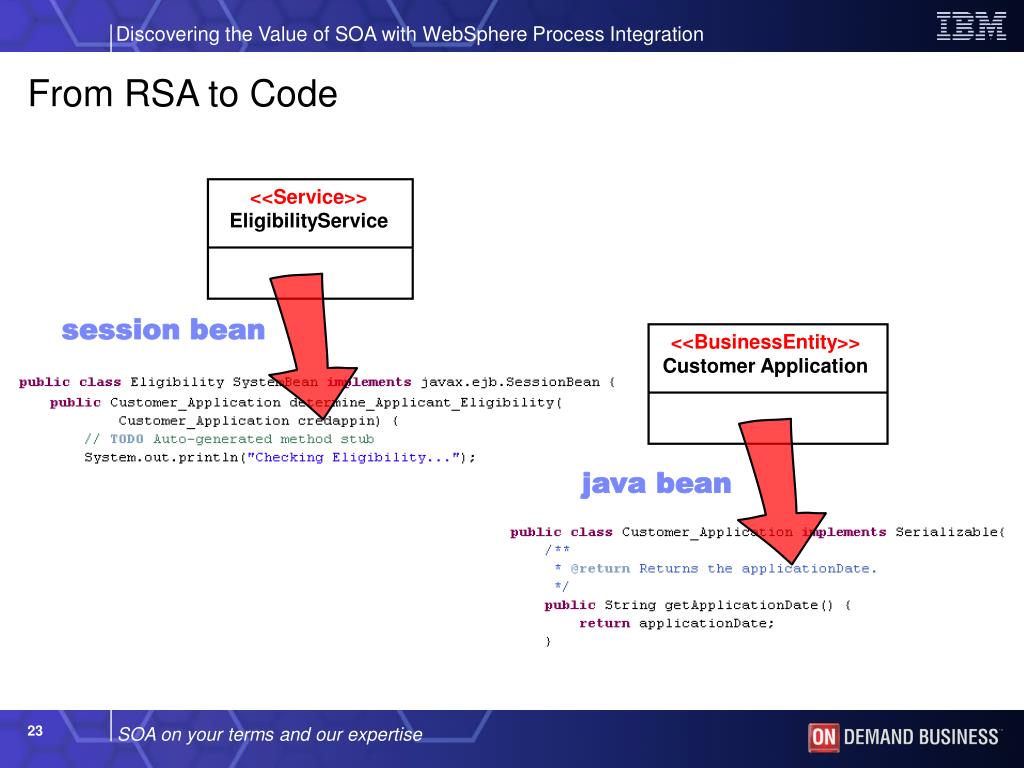Click the On Demand Business logo
Screen dimensions: 1024x768
coord(904,737)
